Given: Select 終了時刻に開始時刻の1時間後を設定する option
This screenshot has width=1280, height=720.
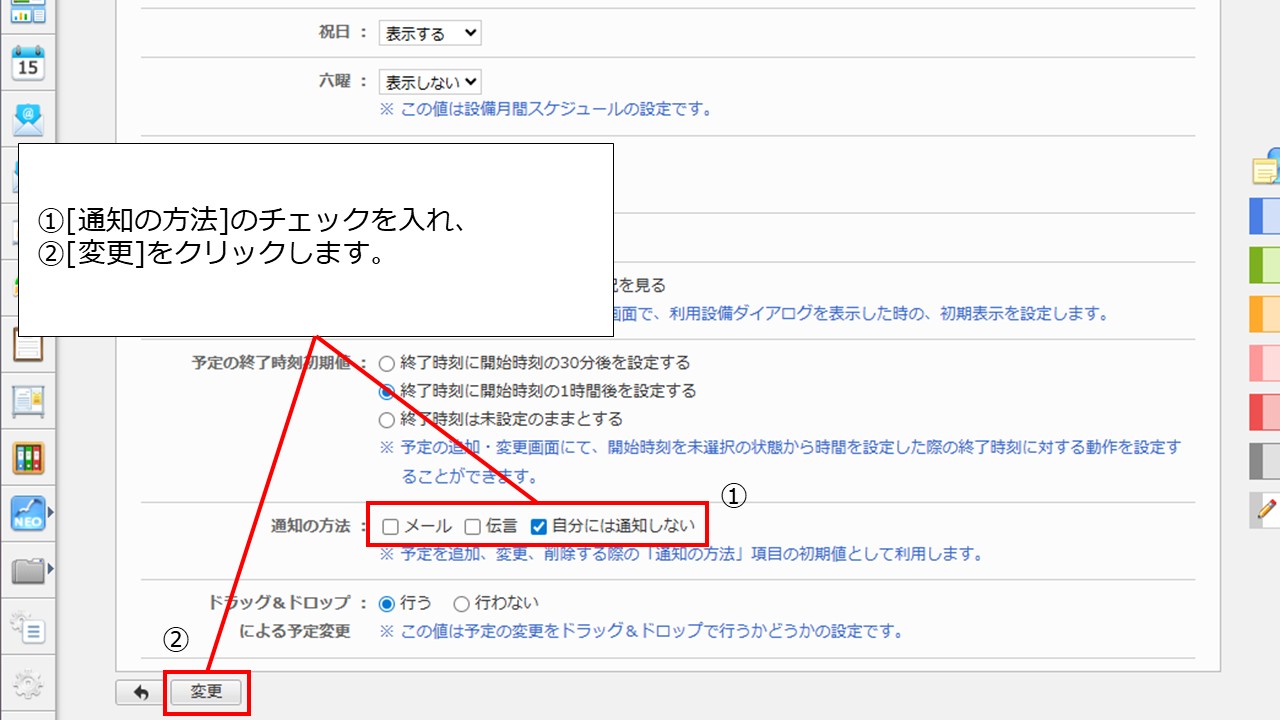Looking at the screenshot, I should coord(387,391).
